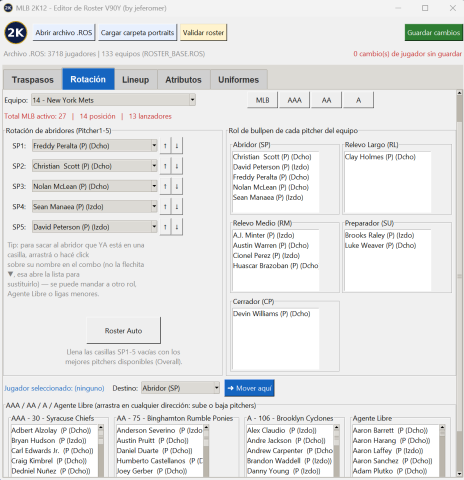Screen dimensions: 464x480
Task: Select the MLB level button
Action: tap(263, 100)
